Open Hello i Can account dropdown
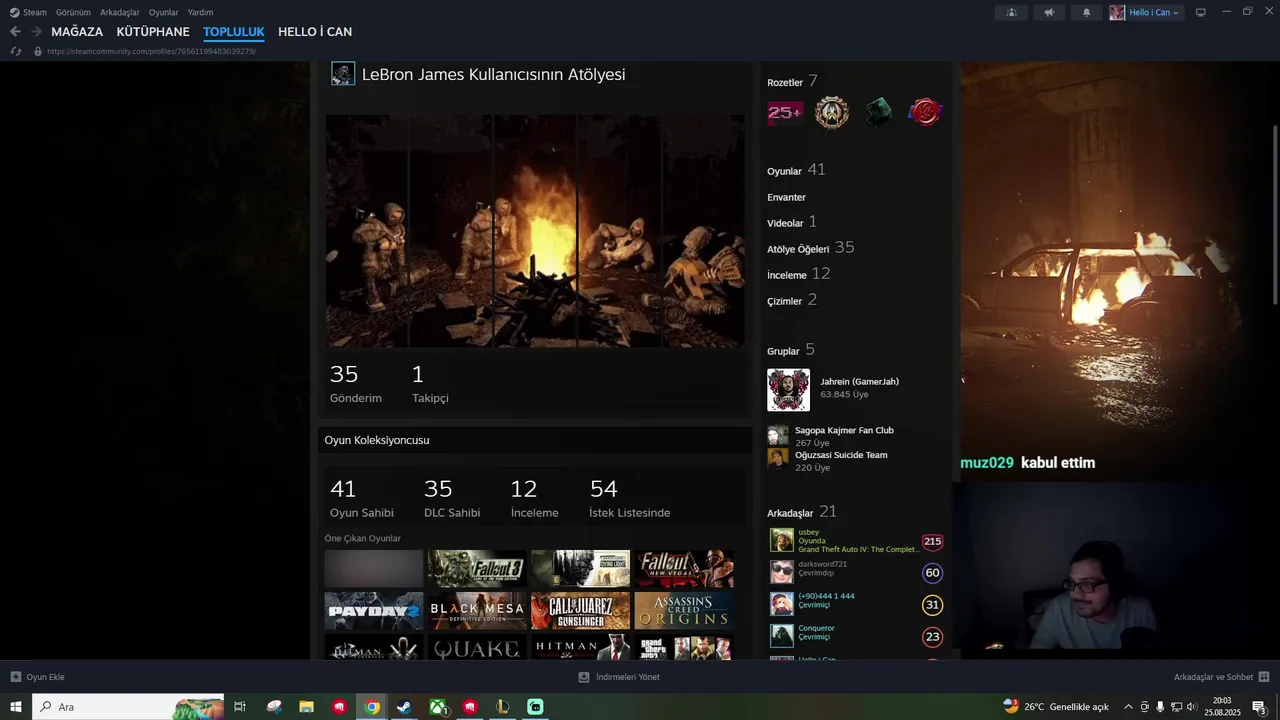1280x720 pixels. (x=1146, y=12)
